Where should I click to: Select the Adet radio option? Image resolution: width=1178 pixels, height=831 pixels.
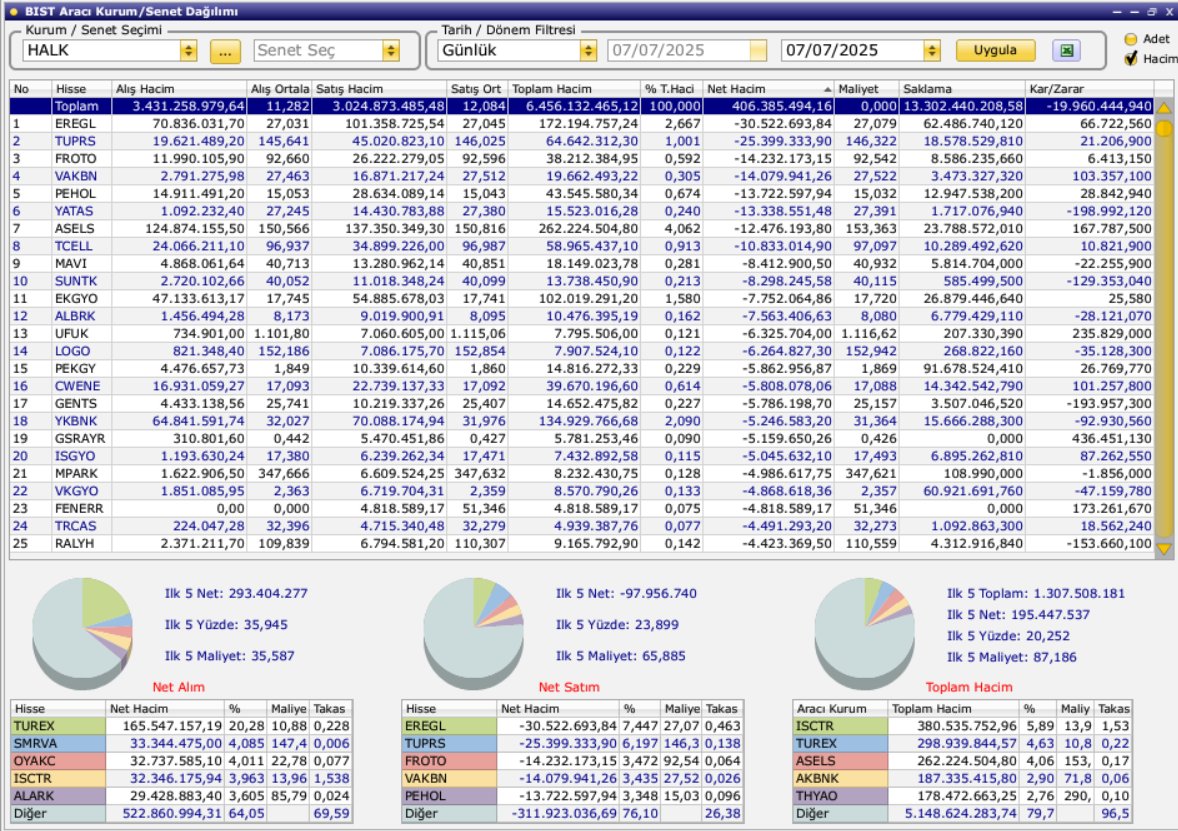click(1131, 39)
